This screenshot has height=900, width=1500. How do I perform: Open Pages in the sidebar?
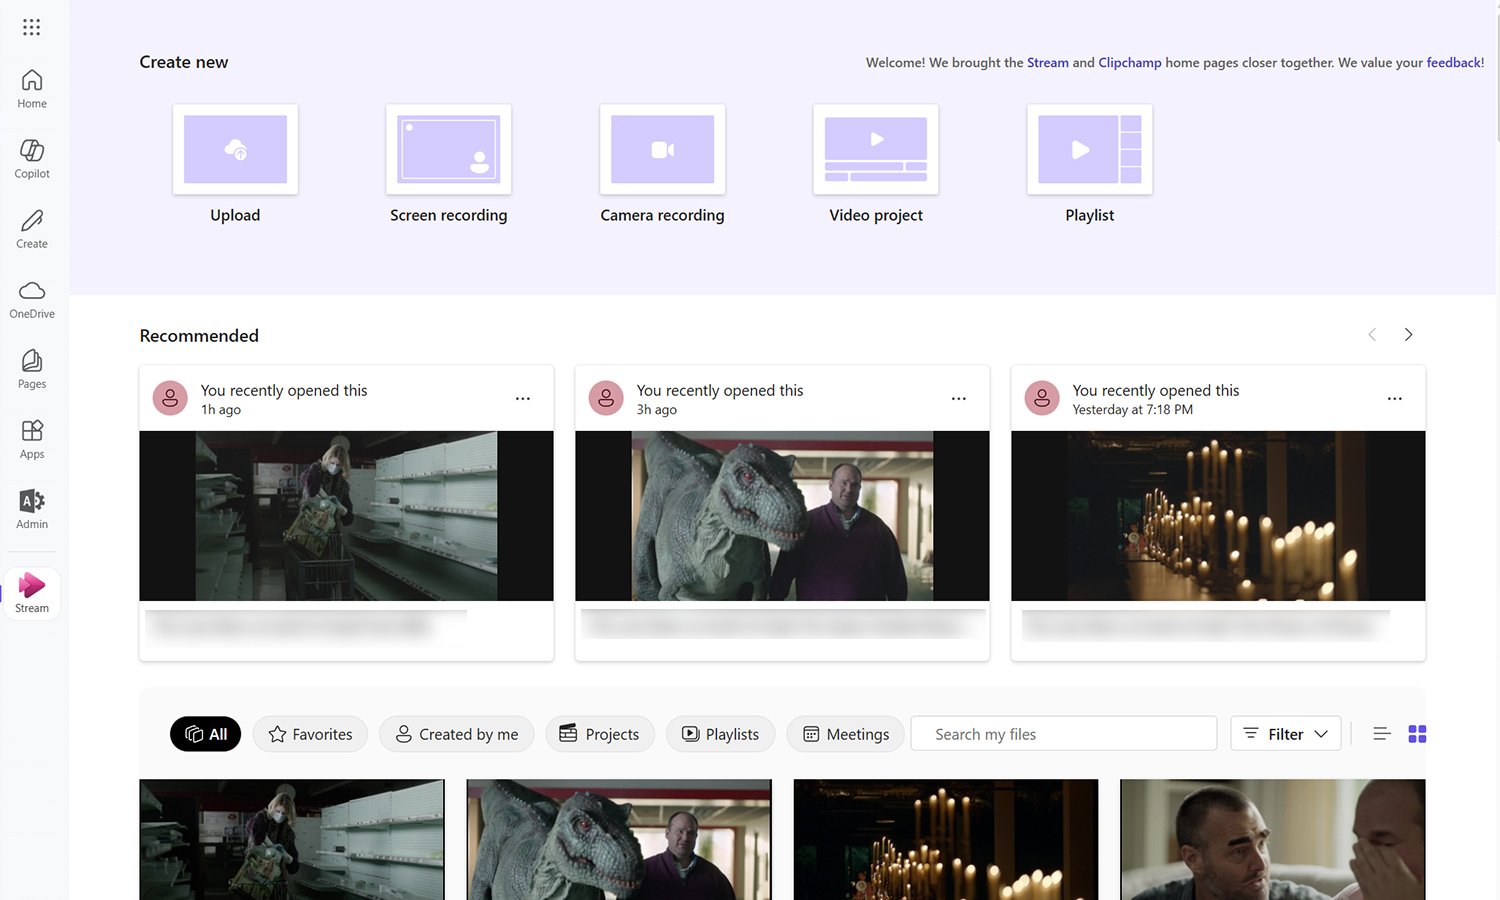(x=32, y=369)
